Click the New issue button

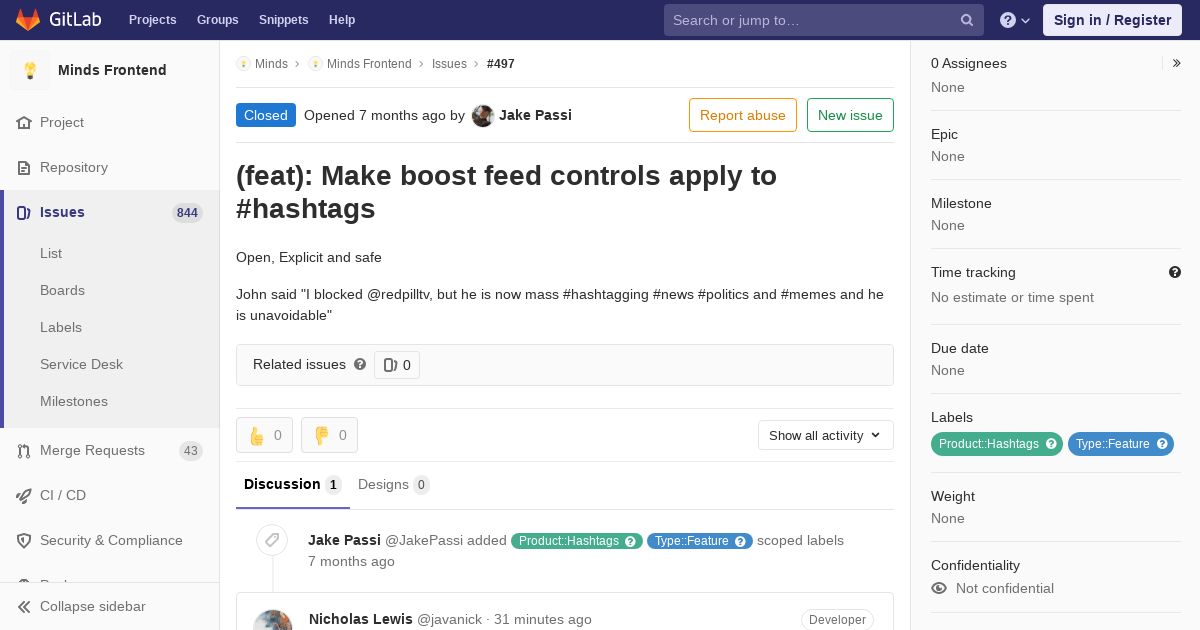pyautogui.click(x=850, y=115)
